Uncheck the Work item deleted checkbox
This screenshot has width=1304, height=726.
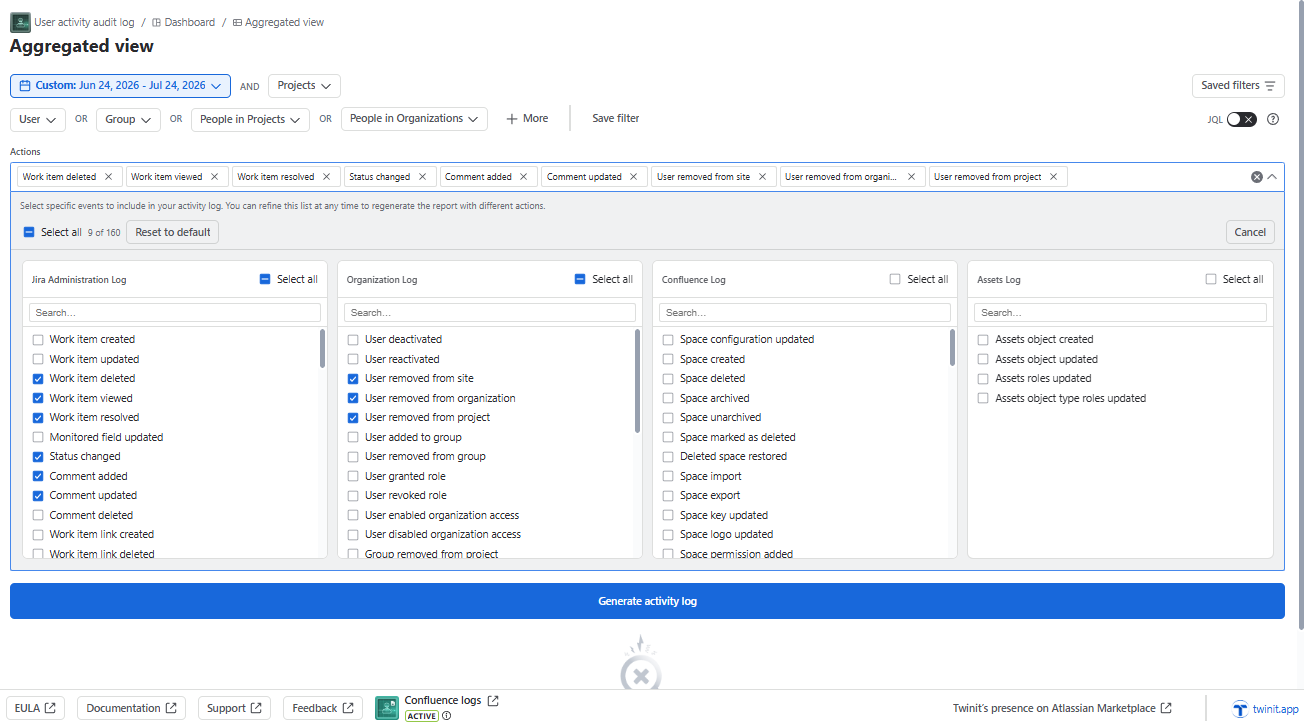(38, 379)
